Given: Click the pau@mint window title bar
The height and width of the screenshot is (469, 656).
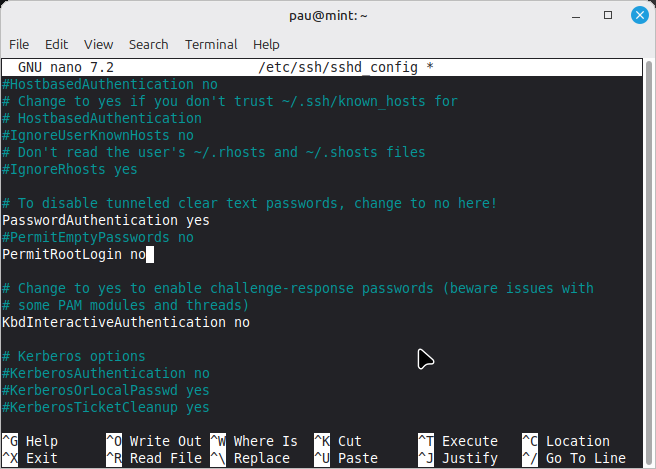Looking at the screenshot, I should 328,15.
